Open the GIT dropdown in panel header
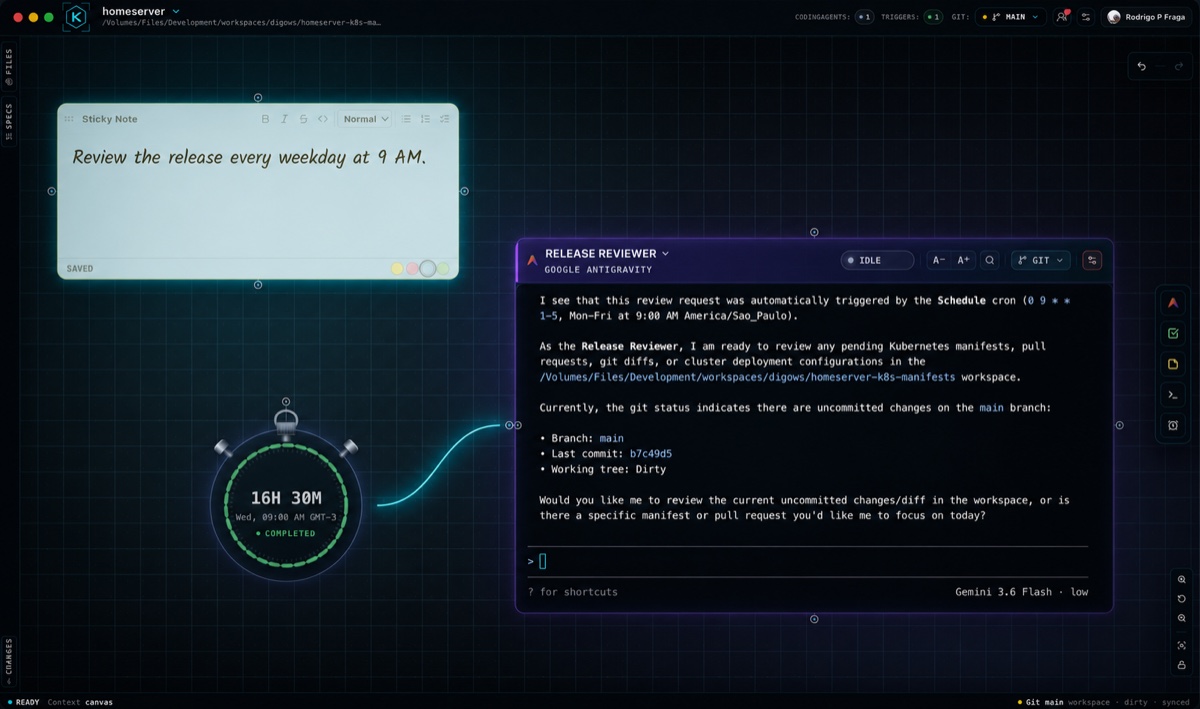The image size is (1200, 709). click(1041, 260)
